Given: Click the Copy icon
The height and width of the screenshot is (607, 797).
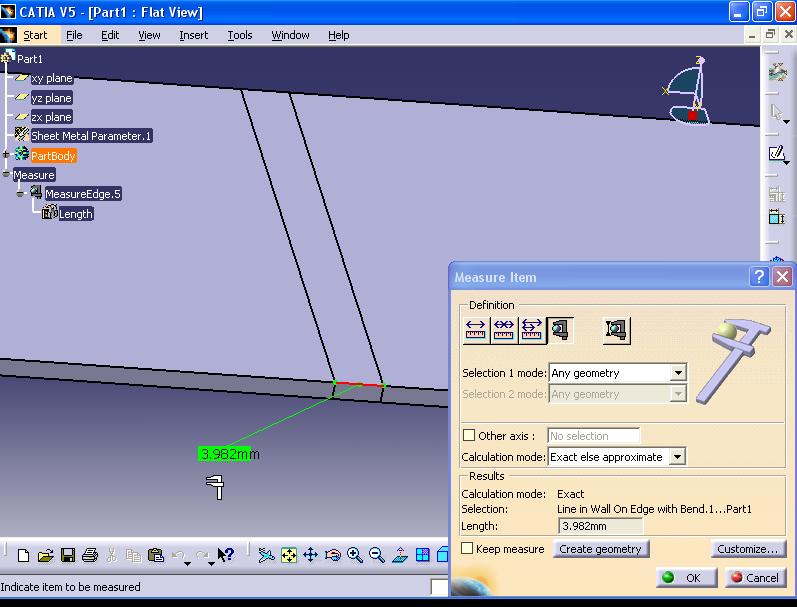Looking at the screenshot, I should click(x=133, y=555).
